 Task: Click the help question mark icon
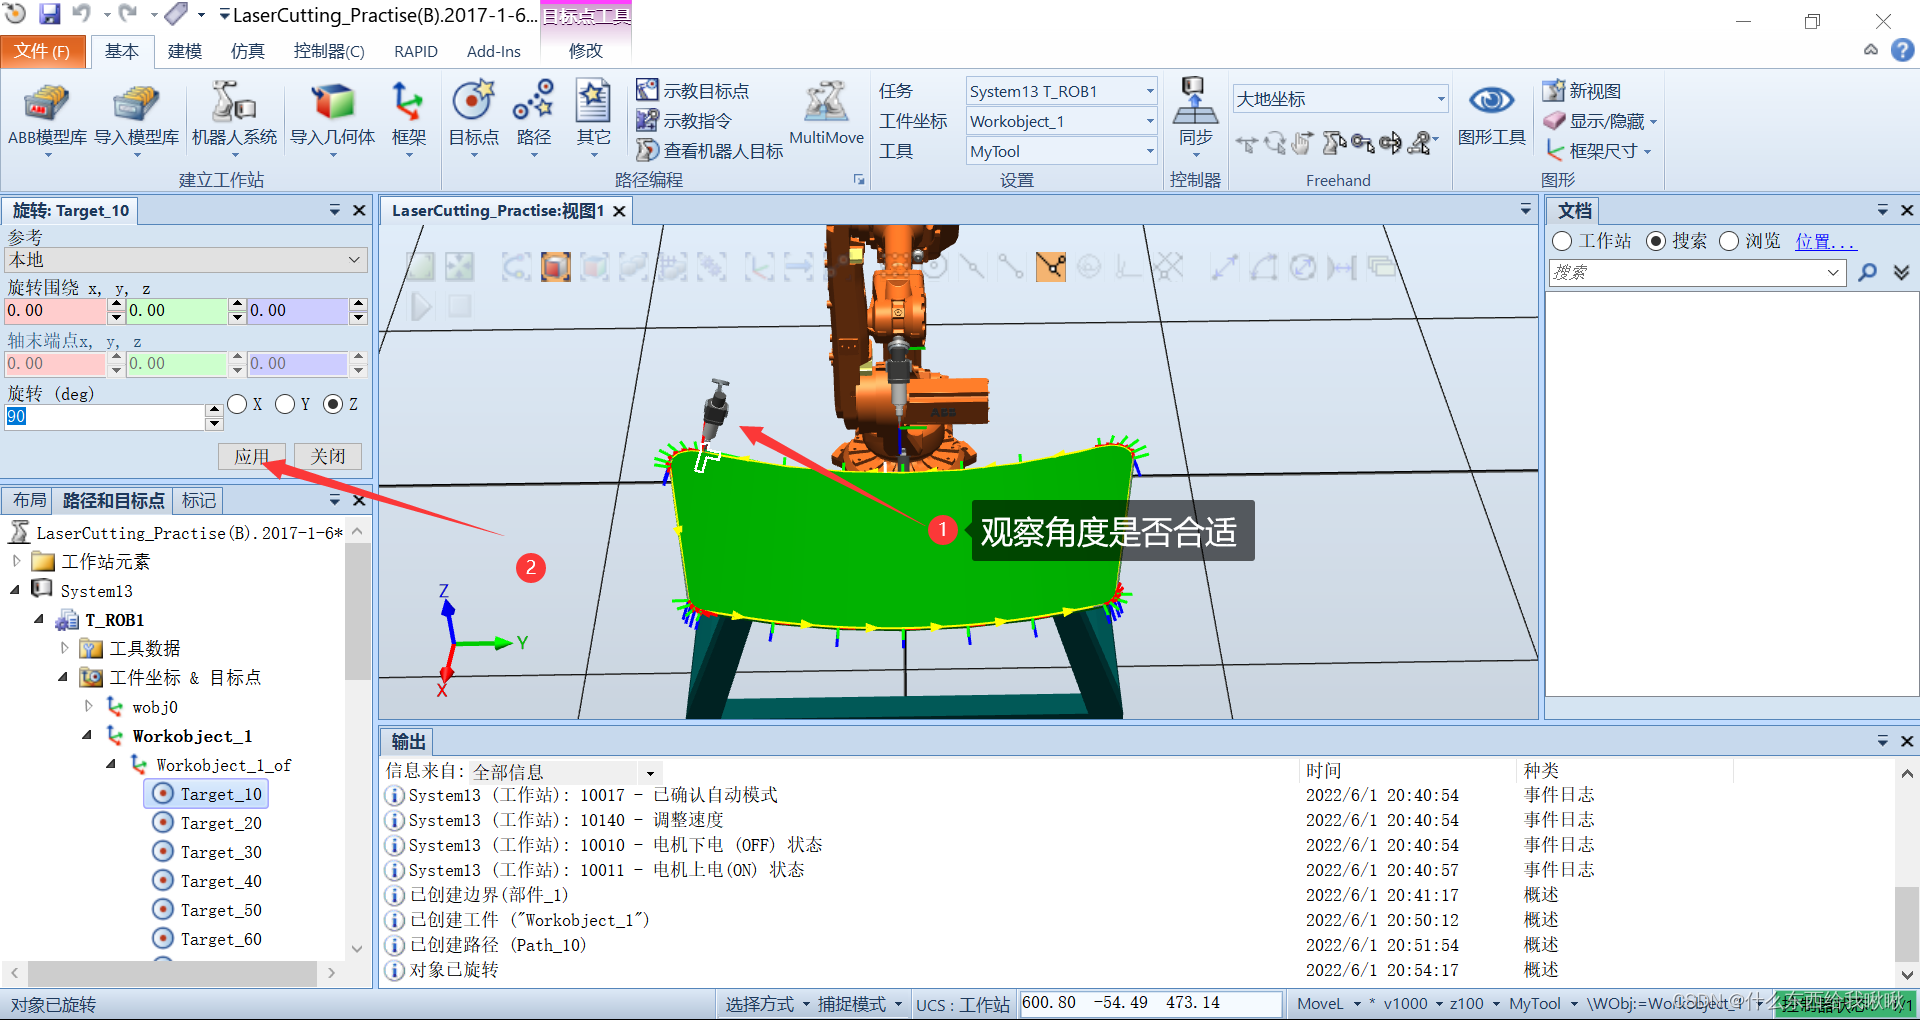click(1902, 50)
